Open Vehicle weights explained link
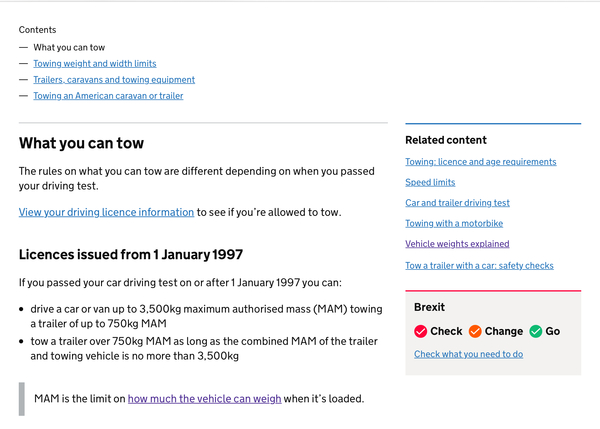The image size is (600, 429). 457,244
